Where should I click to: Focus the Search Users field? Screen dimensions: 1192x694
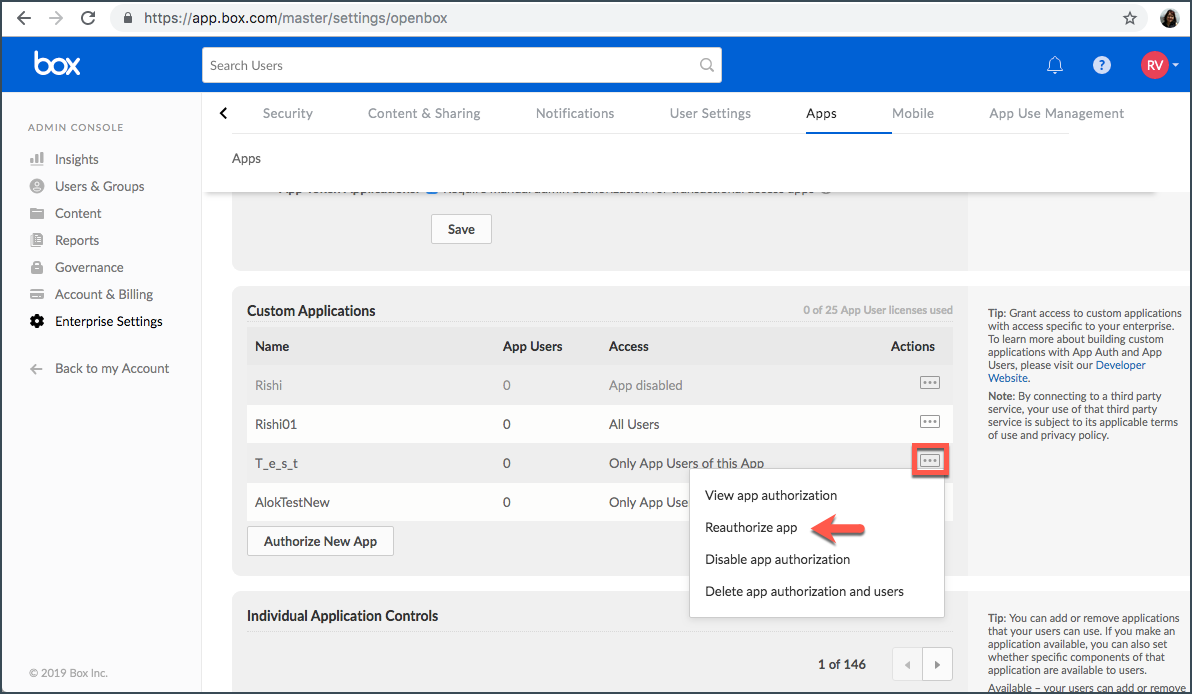click(x=461, y=65)
